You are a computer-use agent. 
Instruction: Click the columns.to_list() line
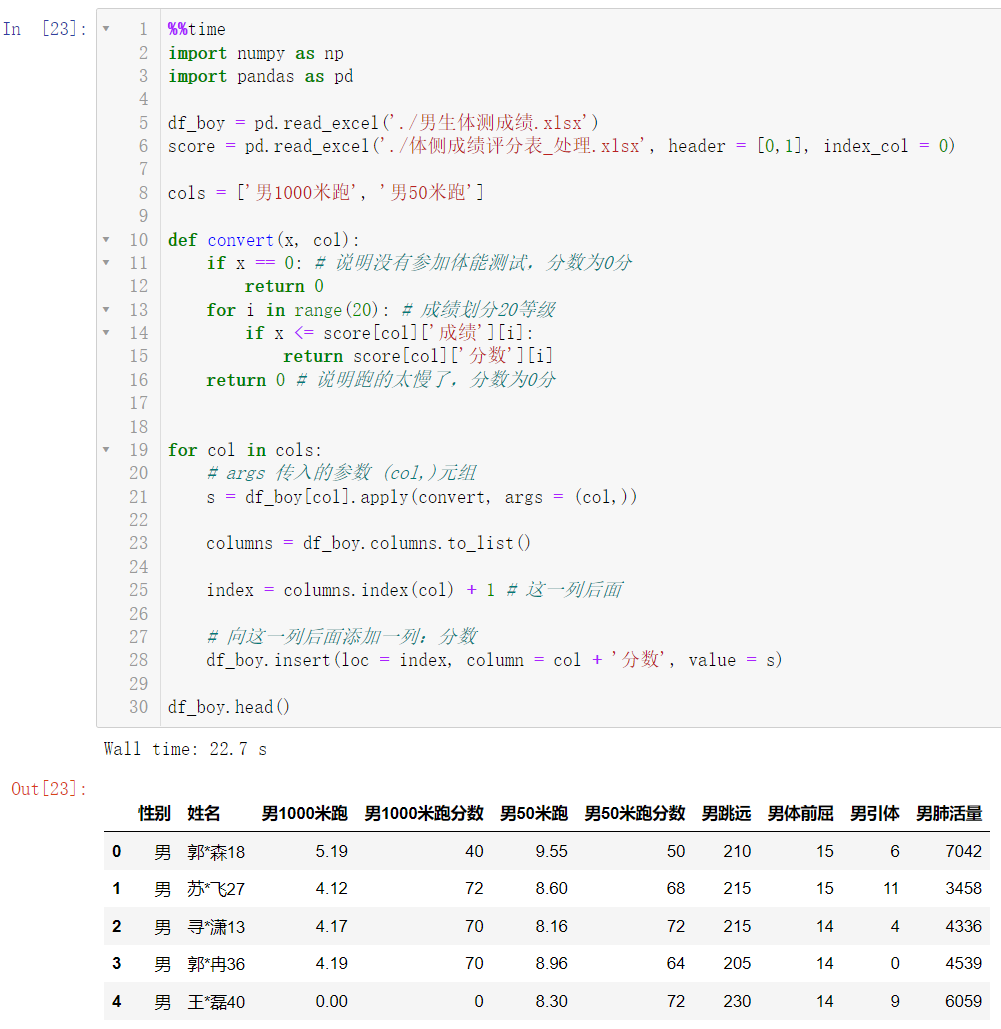(368, 543)
